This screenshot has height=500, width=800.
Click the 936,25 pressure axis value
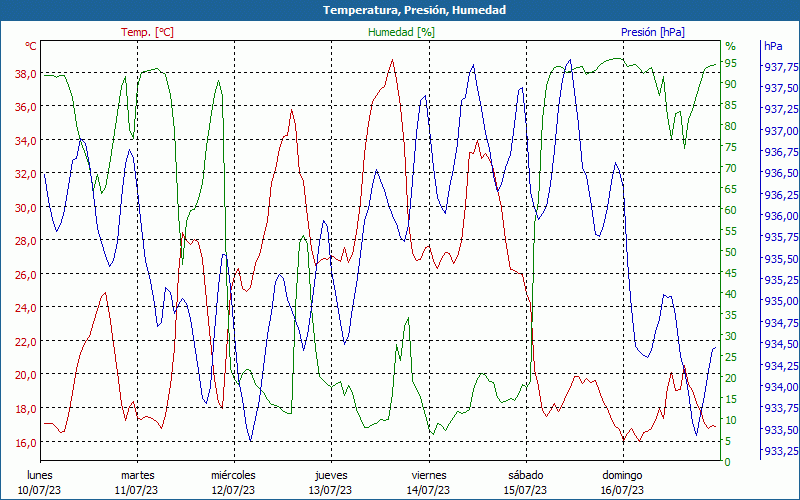(781, 195)
